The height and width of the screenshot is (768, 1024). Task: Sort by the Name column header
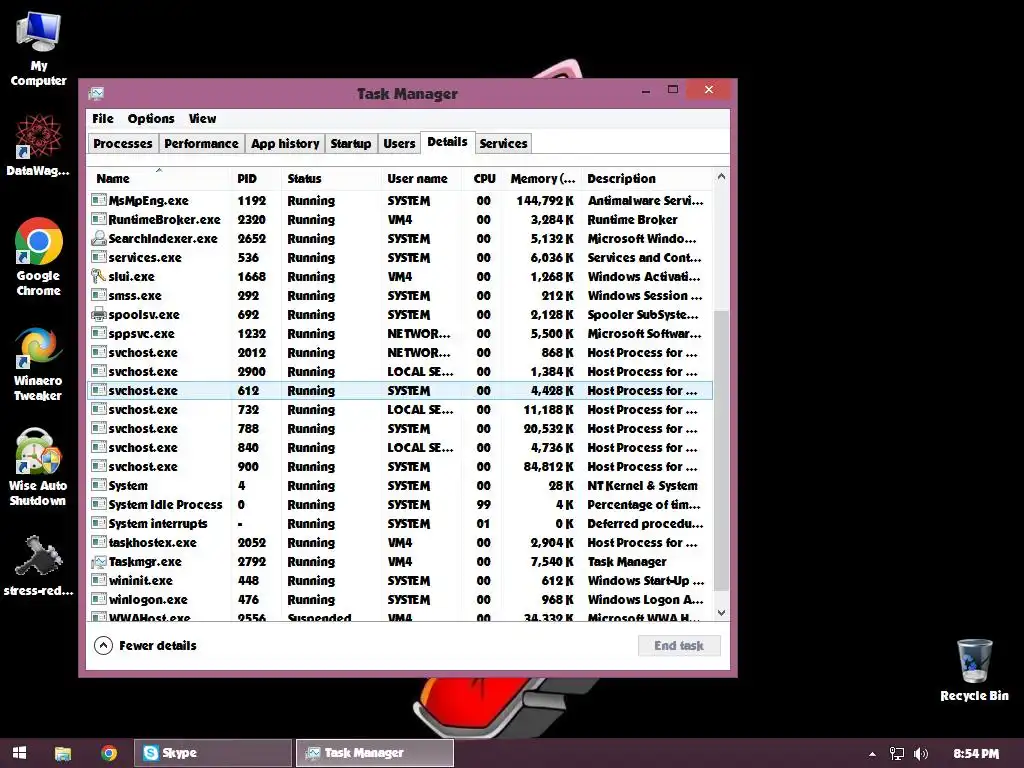point(159,178)
